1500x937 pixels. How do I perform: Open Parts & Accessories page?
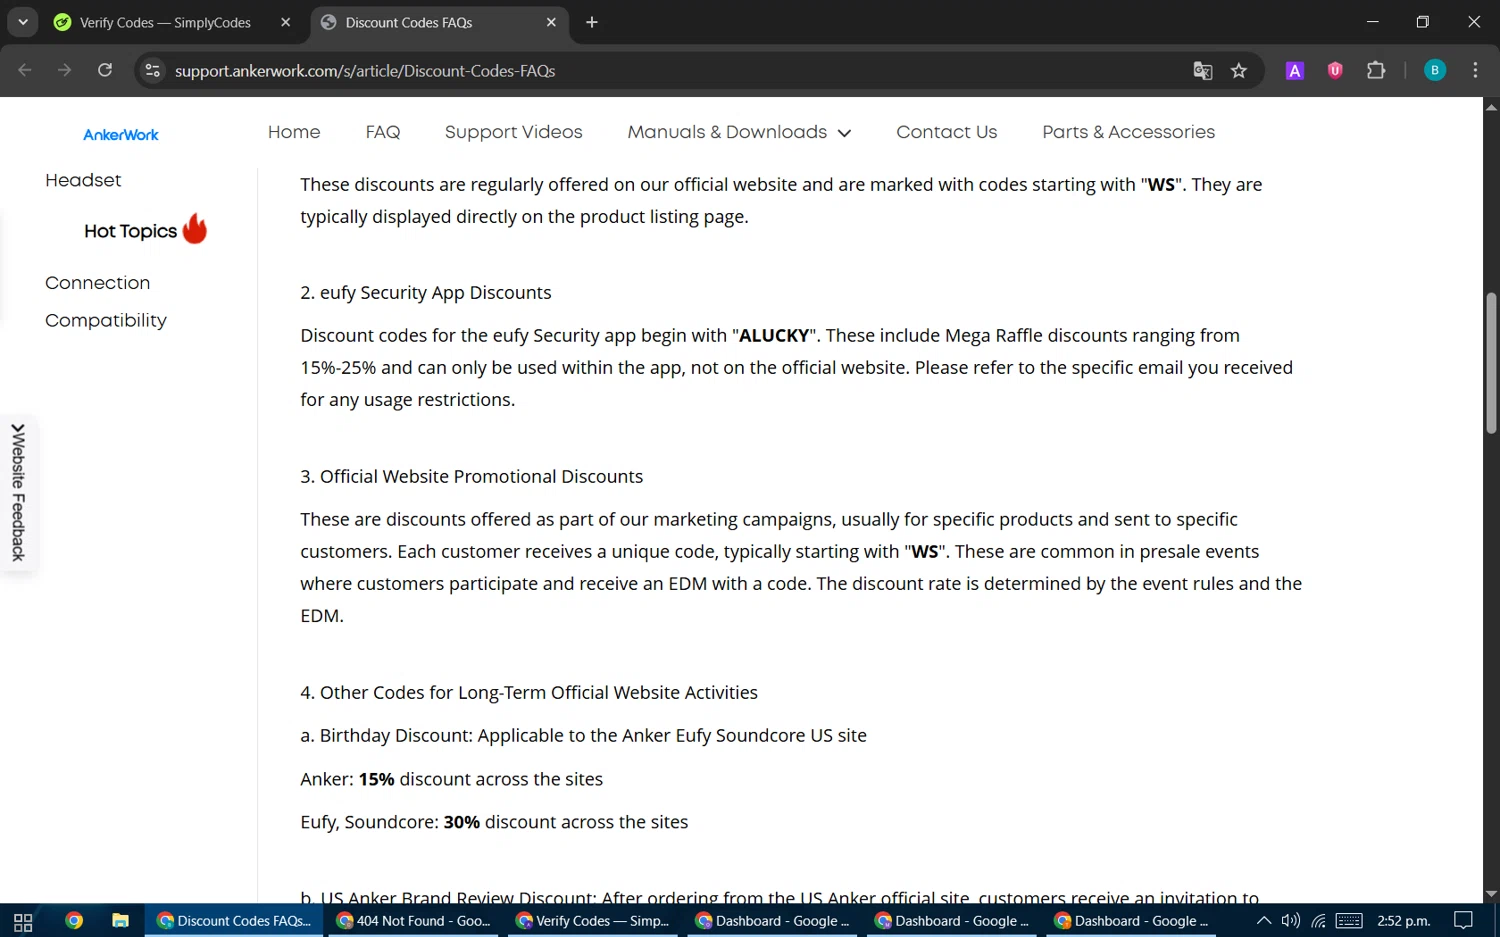point(1129,132)
